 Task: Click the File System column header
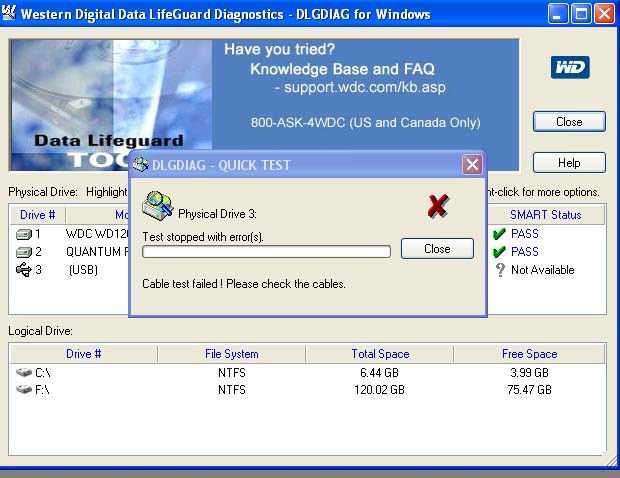[x=232, y=354]
